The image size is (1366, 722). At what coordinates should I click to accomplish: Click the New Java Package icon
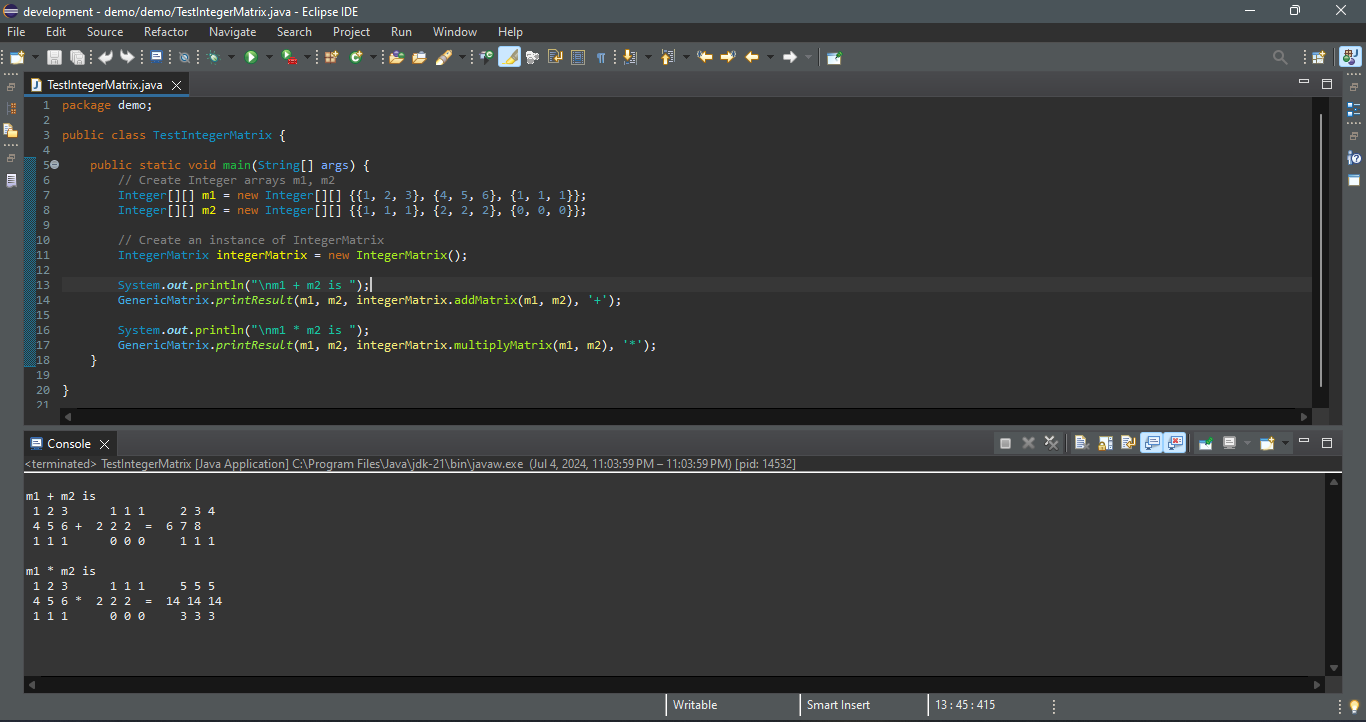pyautogui.click(x=331, y=57)
